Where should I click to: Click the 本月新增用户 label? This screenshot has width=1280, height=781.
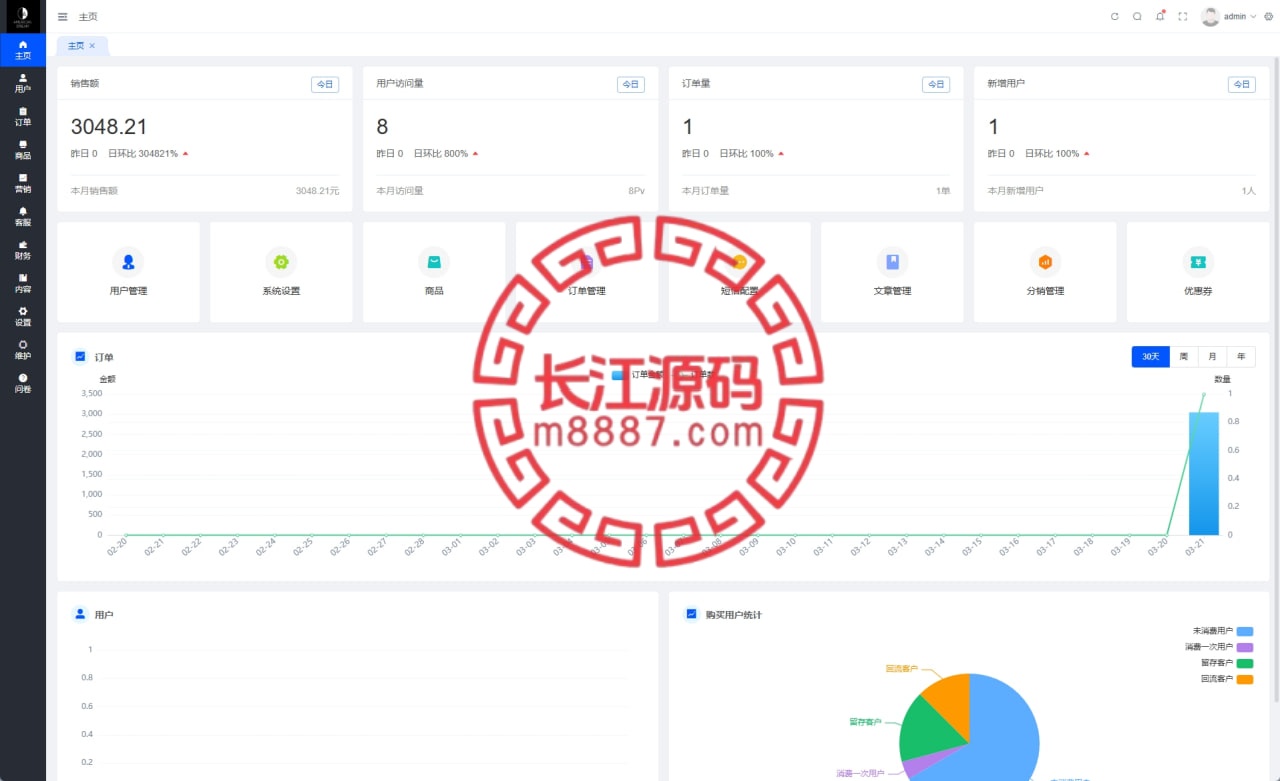click(1015, 190)
